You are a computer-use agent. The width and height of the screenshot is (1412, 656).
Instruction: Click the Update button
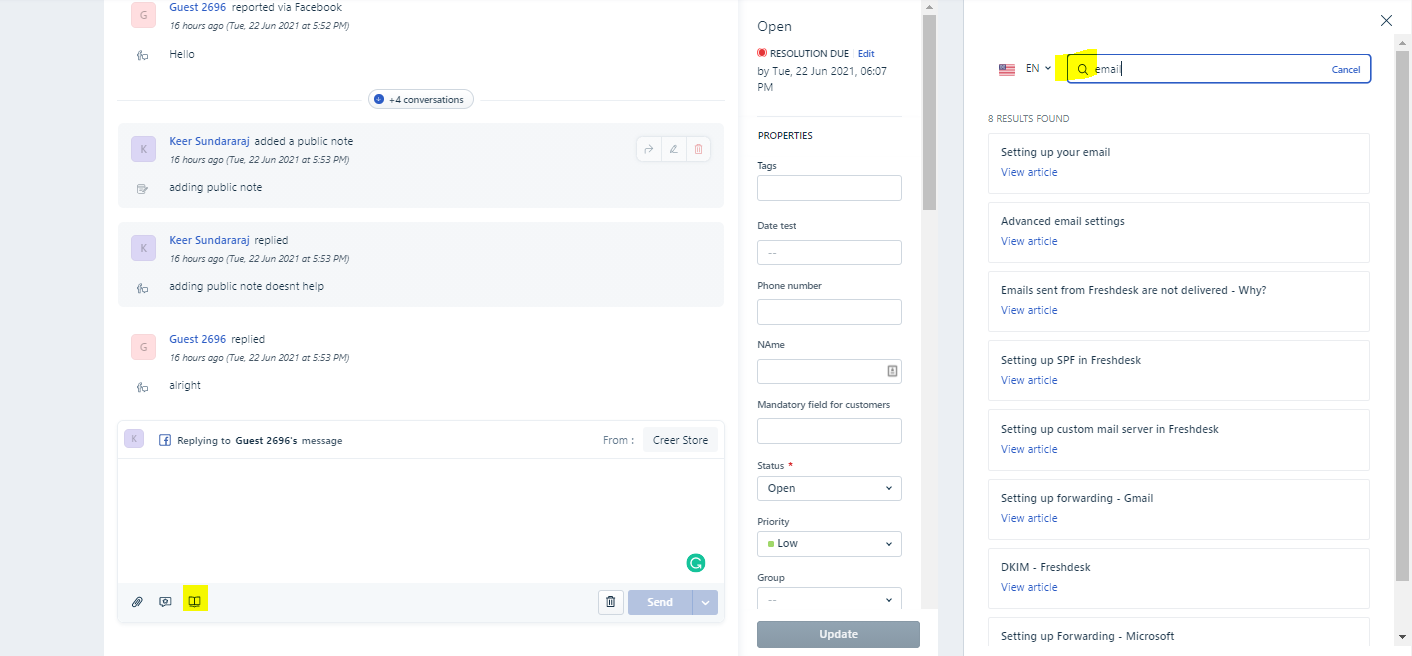838,634
